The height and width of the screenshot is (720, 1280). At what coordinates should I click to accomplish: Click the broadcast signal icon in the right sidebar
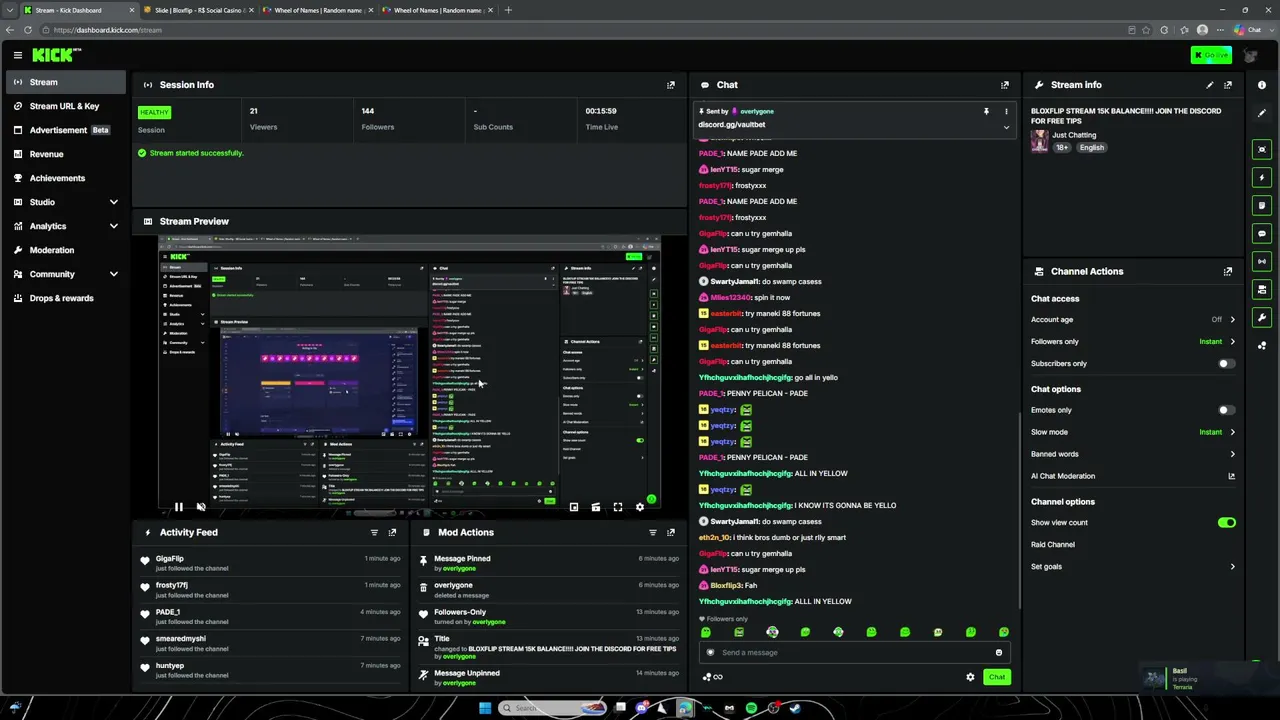coord(1262,261)
